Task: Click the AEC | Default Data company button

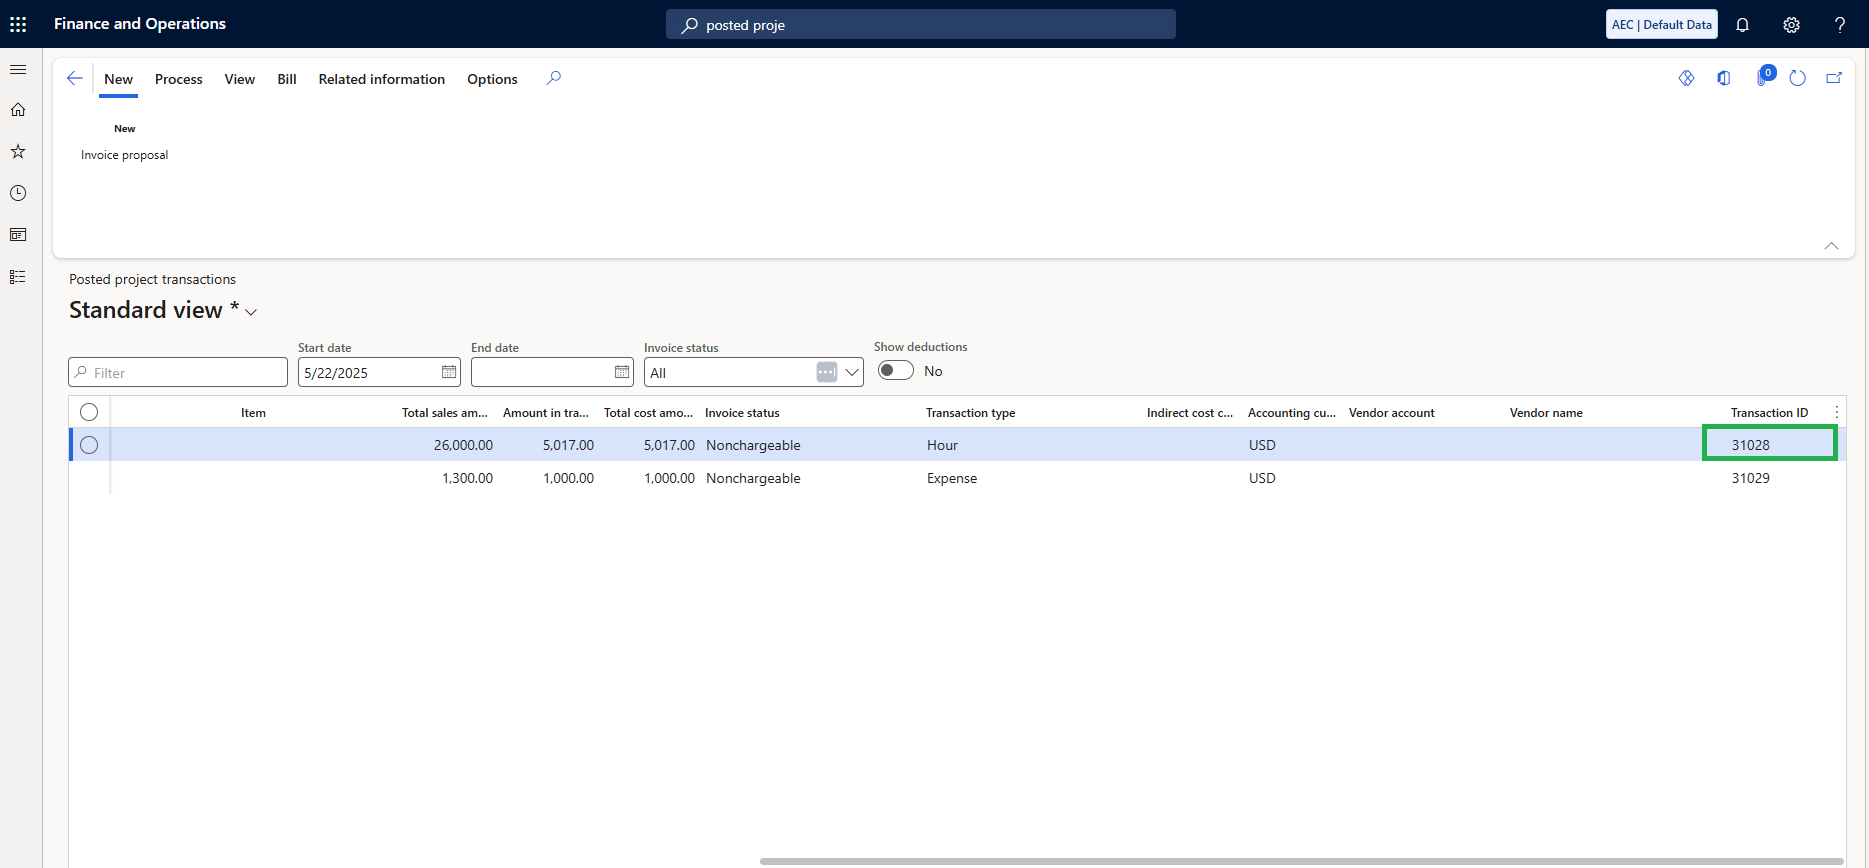Action: (x=1662, y=25)
